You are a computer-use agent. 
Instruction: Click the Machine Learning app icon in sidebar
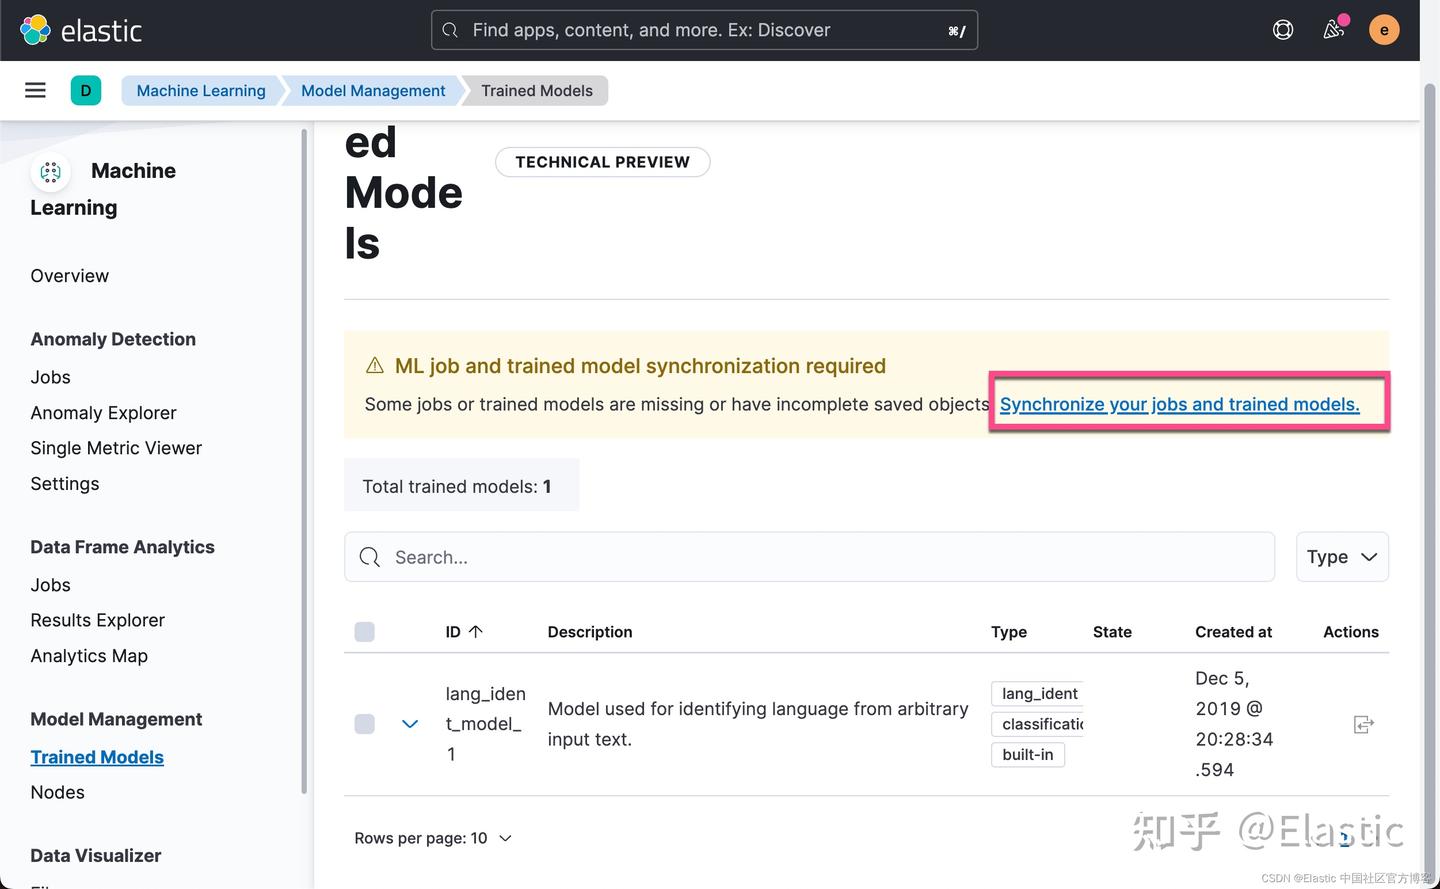[50, 171]
